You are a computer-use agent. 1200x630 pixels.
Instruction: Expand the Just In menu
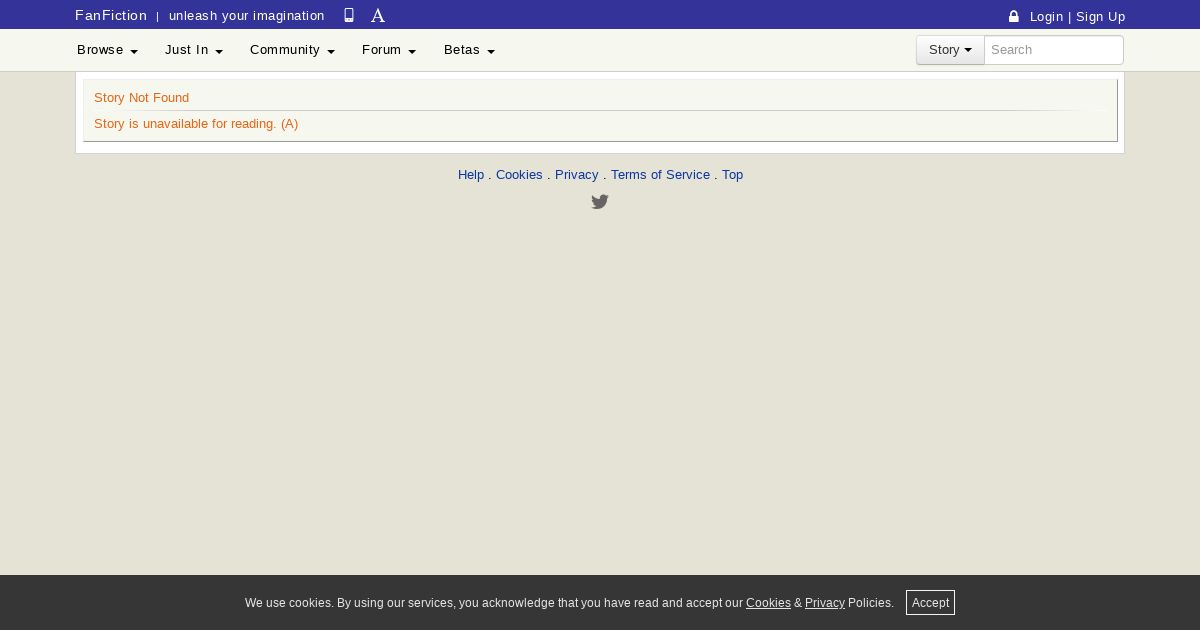[x=194, y=50]
